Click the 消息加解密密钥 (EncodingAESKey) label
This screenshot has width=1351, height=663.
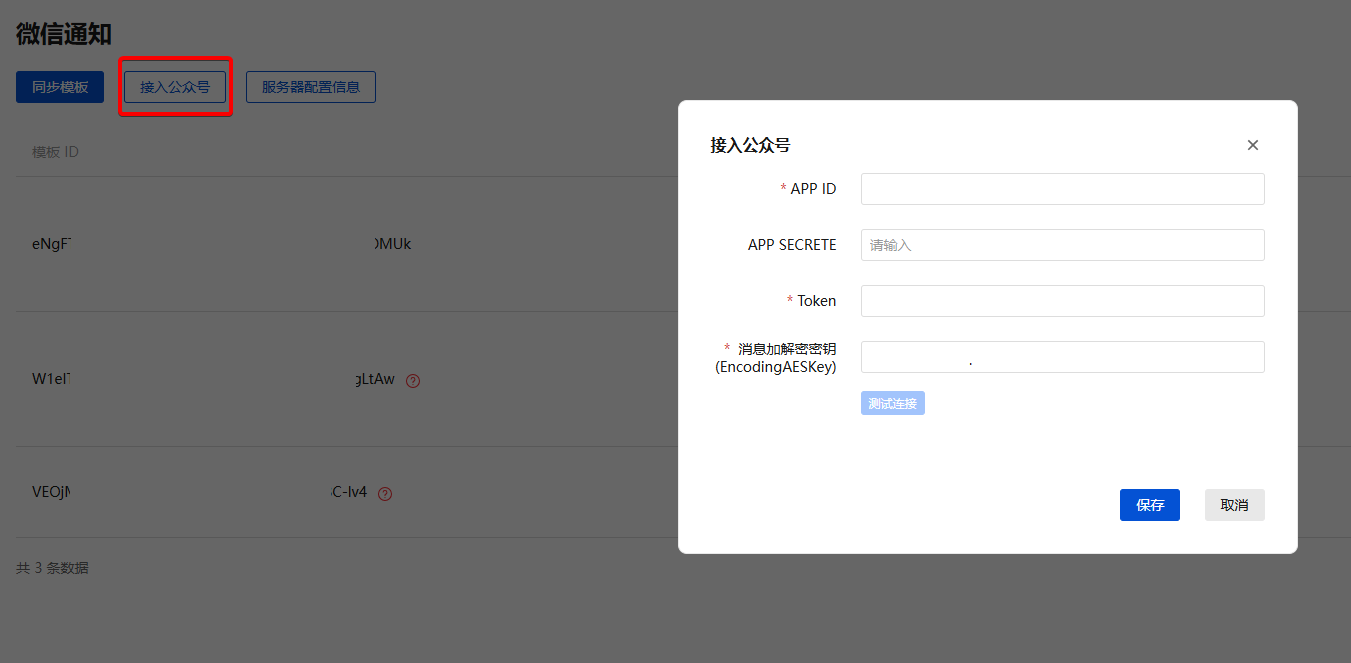[776, 358]
